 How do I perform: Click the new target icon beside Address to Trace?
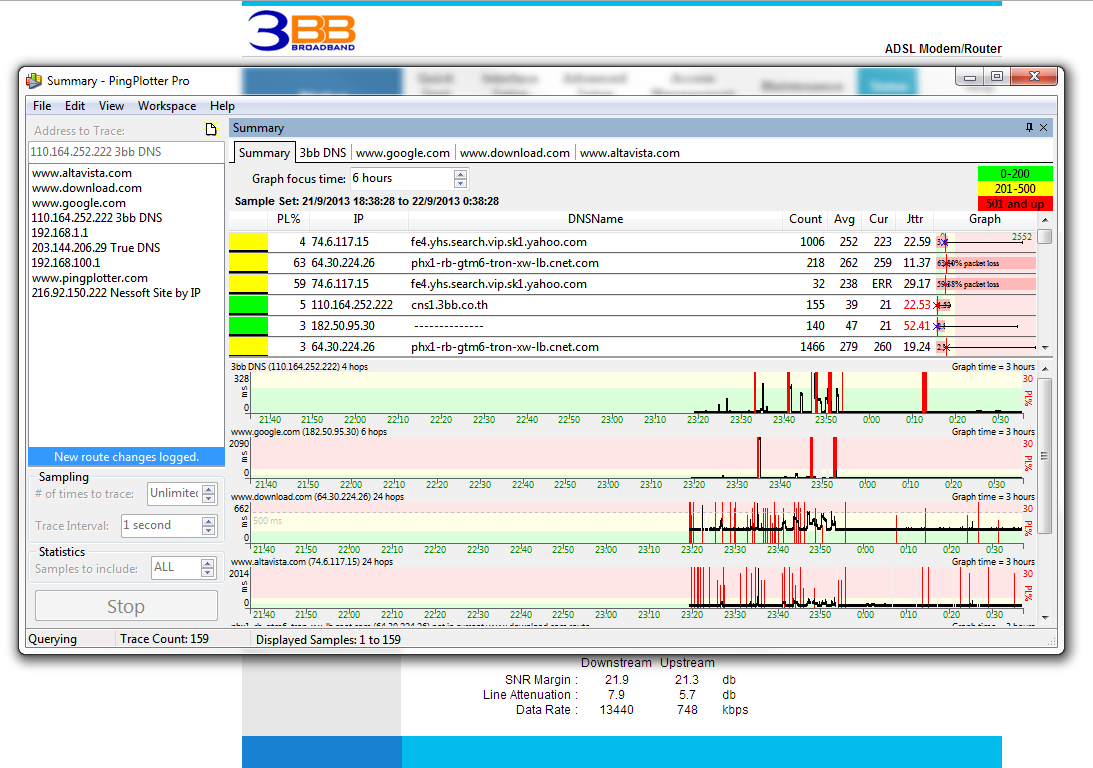(x=210, y=129)
